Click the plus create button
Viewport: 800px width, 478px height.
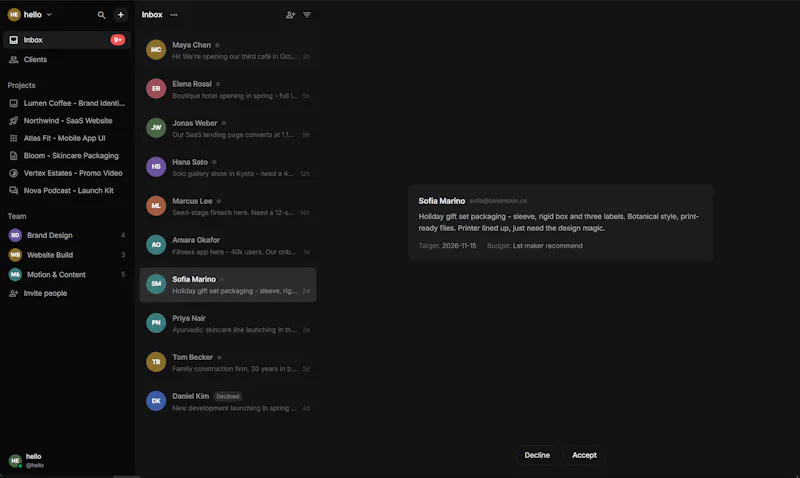(x=121, y=15)
